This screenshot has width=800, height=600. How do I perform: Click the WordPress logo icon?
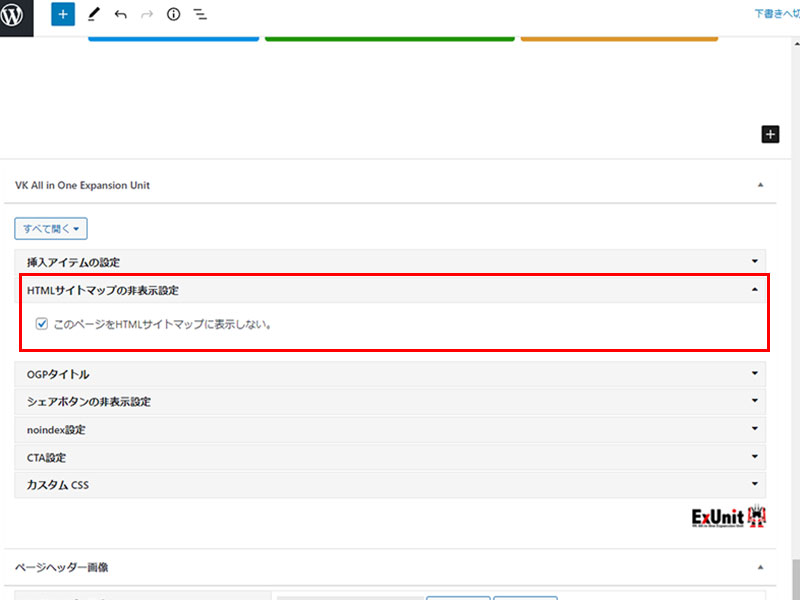pyautogui.click(x=17, y=17)
